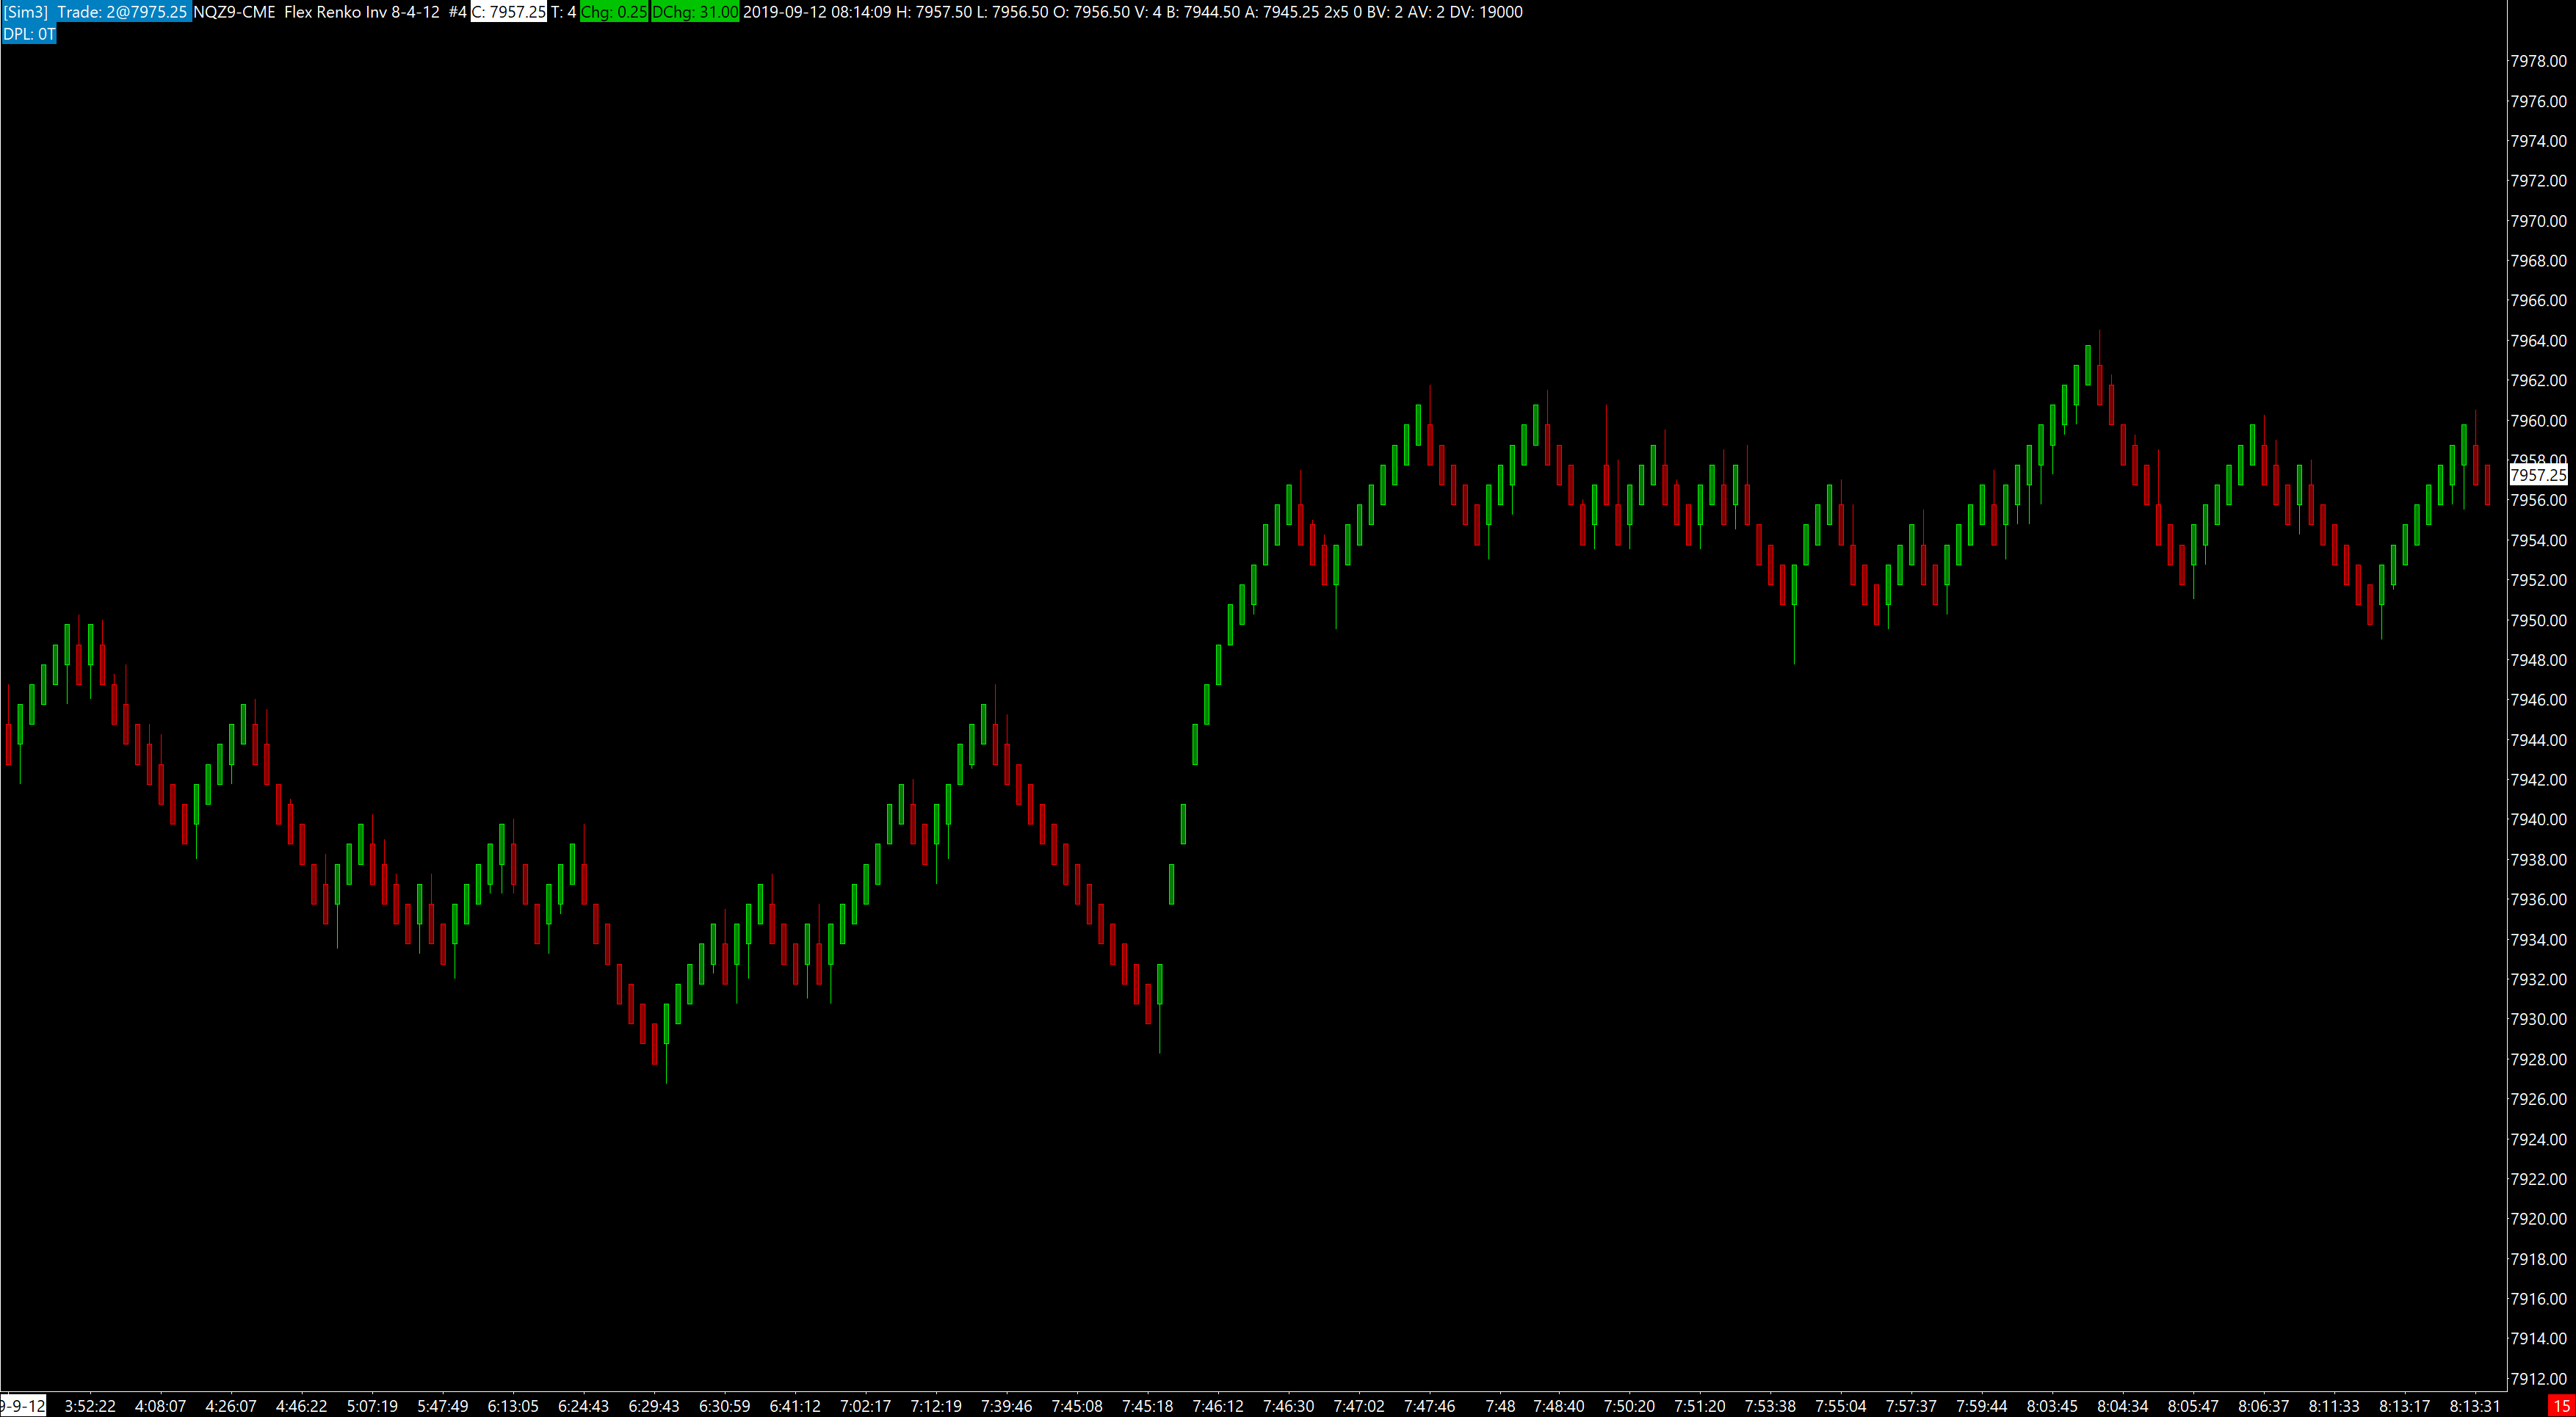Click the Flex Renko Inv 8-4-12 bar type label
The image size is (2576, 1417).
(x=361, y=12)
